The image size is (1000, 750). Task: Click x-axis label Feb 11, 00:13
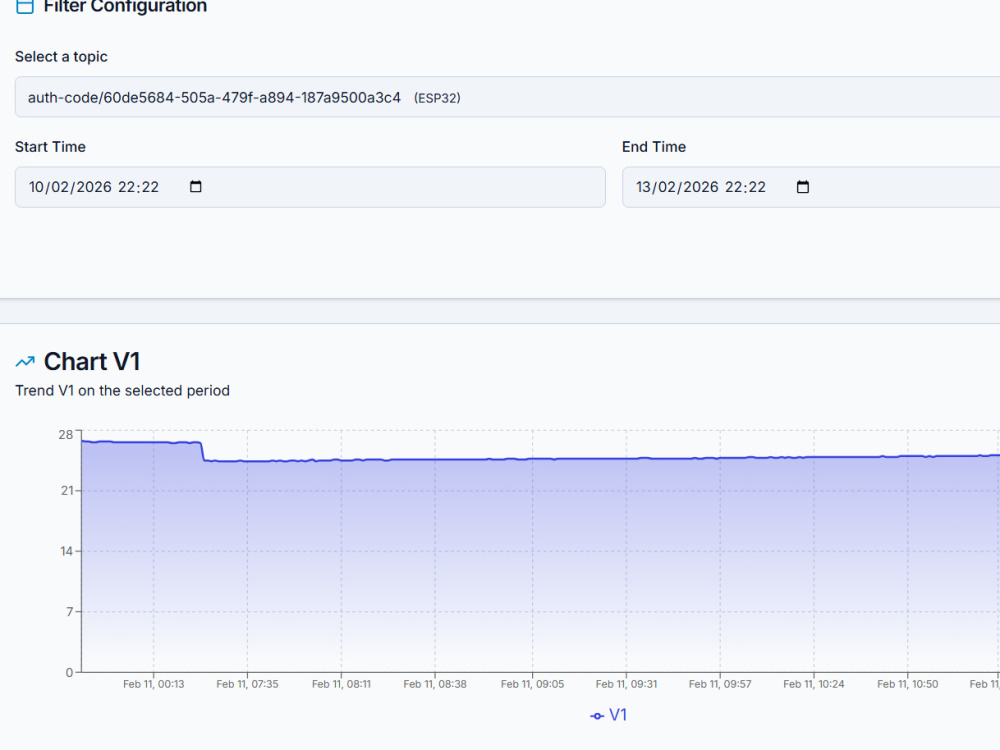(154, 684)
